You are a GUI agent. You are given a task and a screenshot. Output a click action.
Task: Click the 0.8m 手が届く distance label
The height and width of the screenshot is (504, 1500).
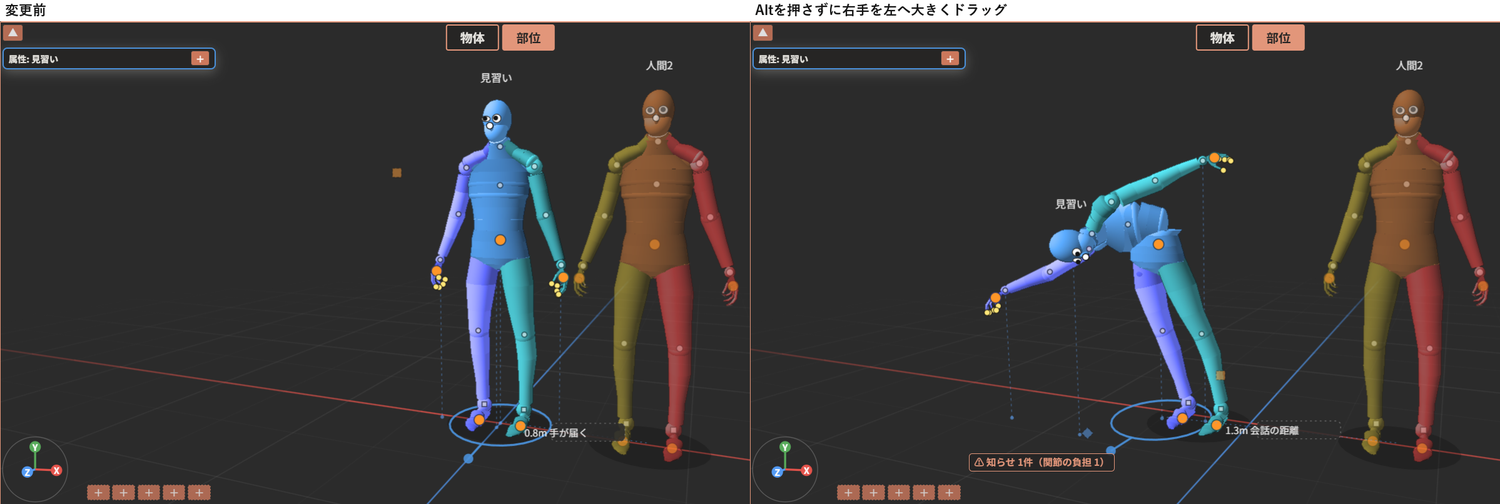click(x=556, y=433)
